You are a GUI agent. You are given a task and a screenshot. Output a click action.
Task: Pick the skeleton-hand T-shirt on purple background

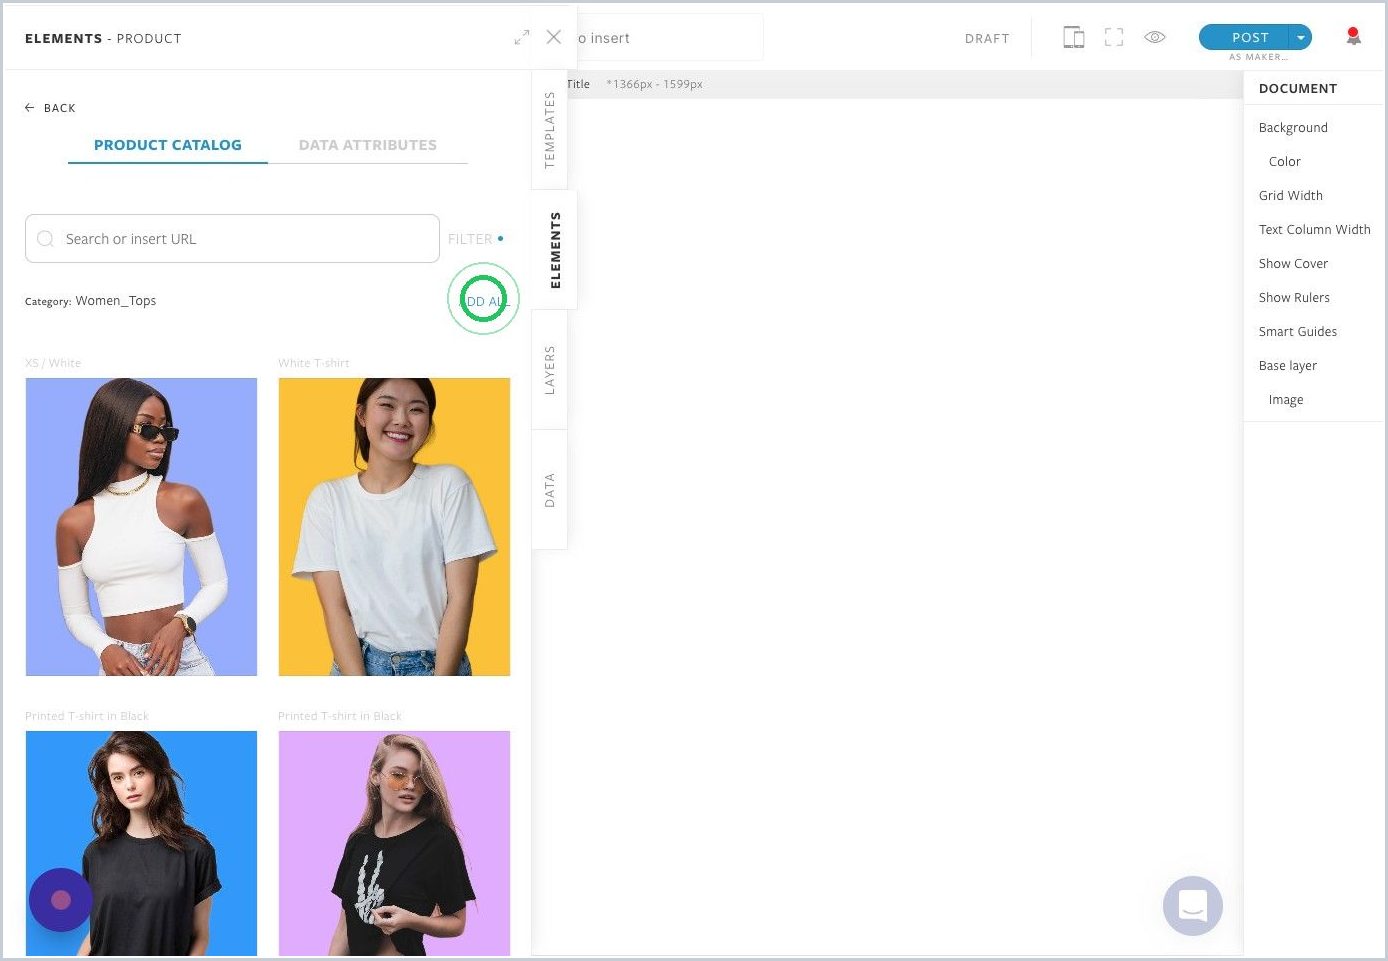coord(394,843)
